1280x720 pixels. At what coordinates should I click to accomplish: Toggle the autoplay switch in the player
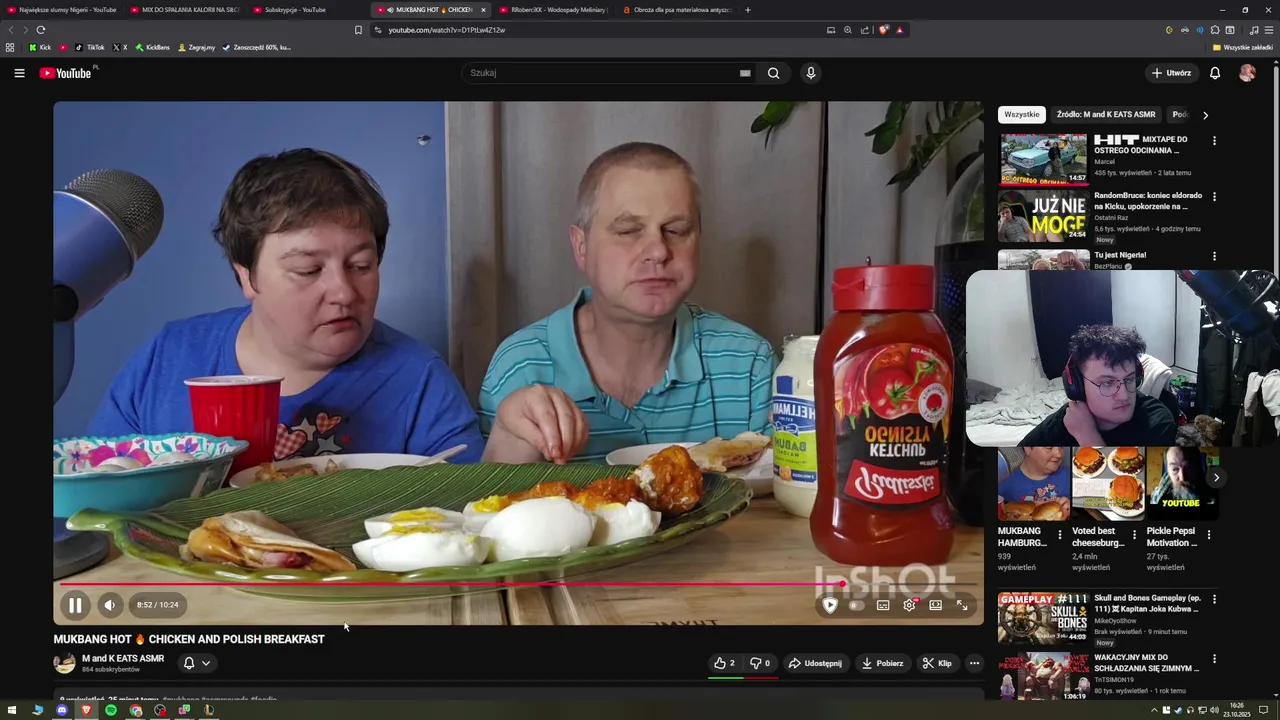click(x=856, y=605)
